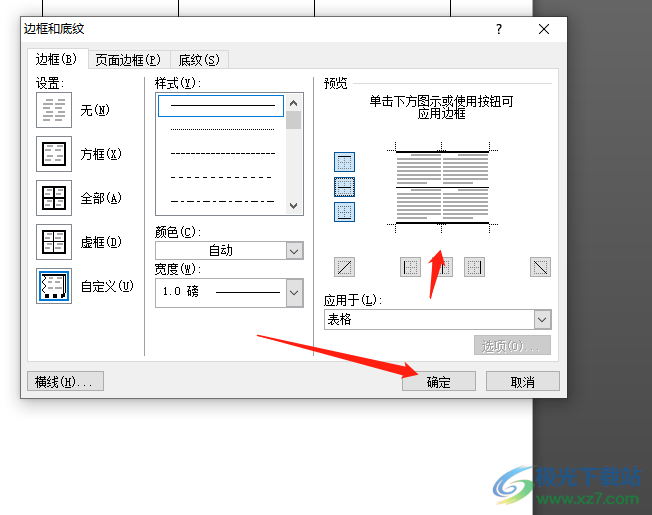The image size is (652, 515).
Task: Open the 底纹(S) shading tab
Action: pyautogui.click(x=199, y=60)
